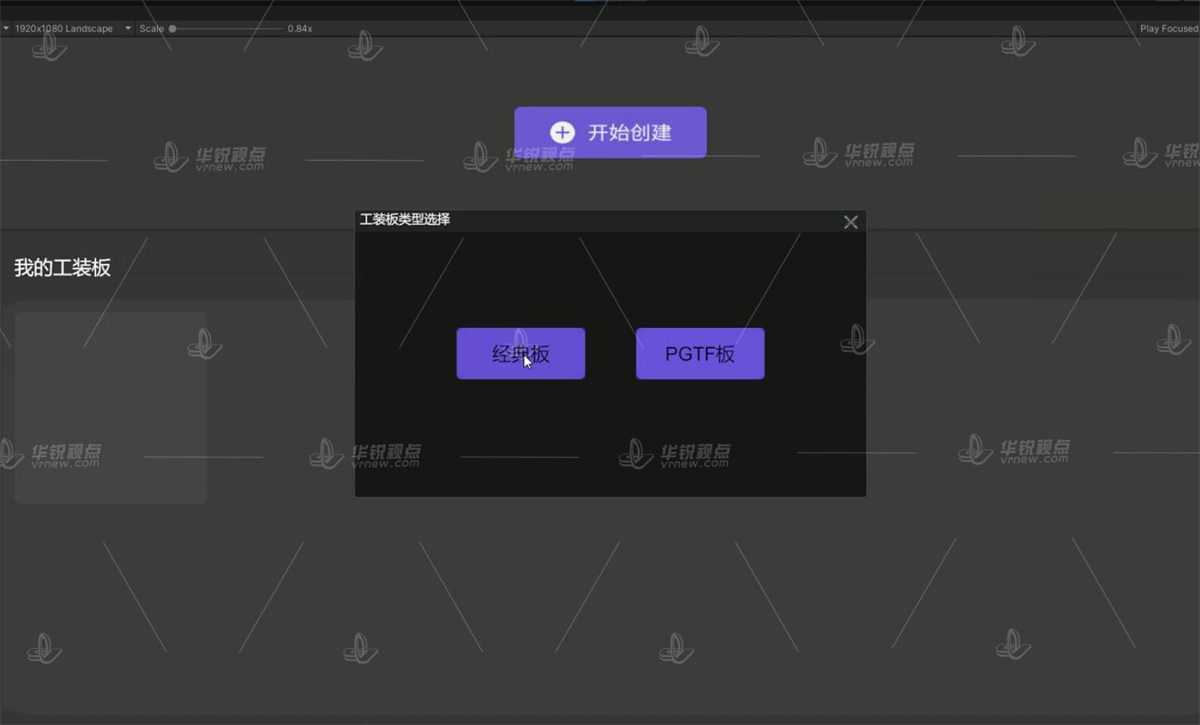
Task: Choose the PGTF板 option
Action: coord(700,354)
